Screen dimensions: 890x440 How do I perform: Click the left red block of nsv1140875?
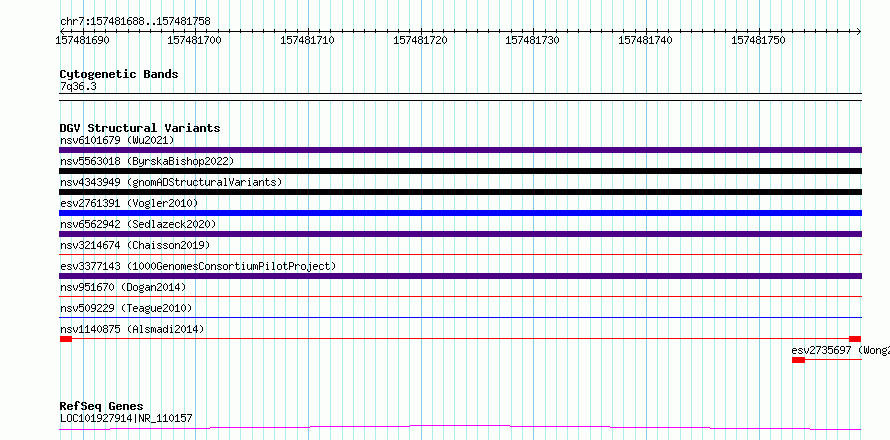66,339
